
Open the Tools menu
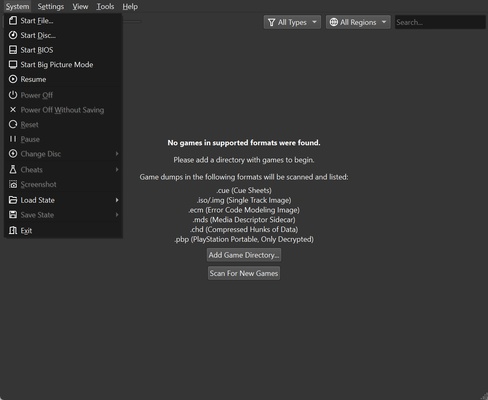click(x=105, y=7)
